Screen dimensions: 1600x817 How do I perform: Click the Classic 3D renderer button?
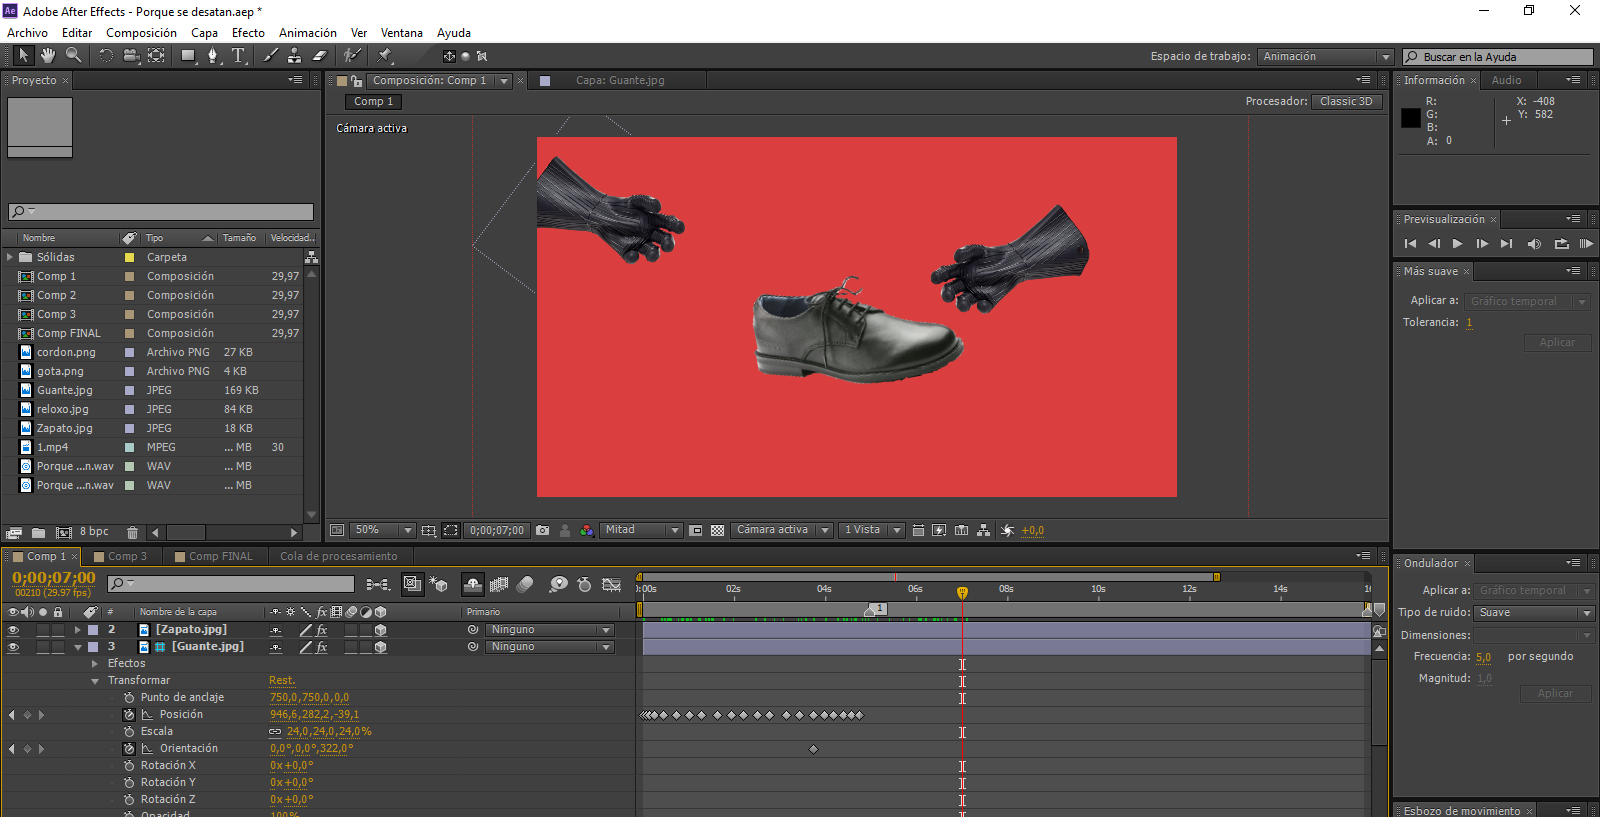coord(1346,102)
